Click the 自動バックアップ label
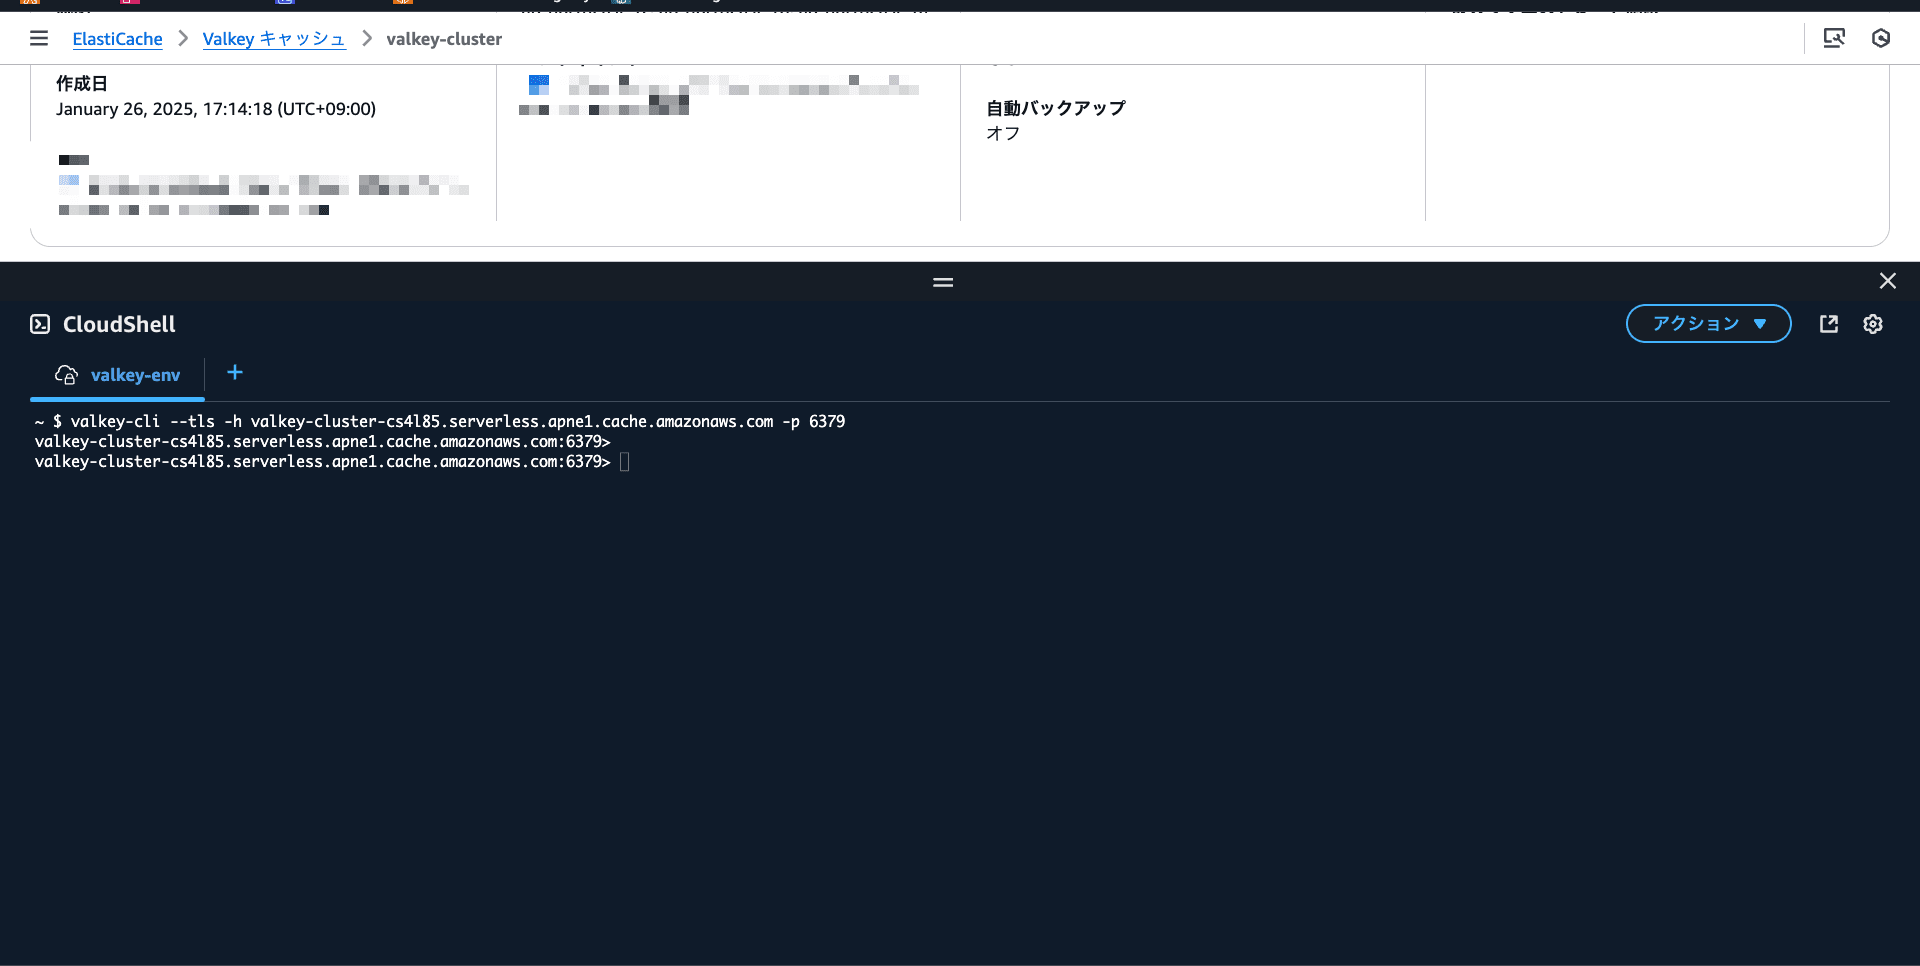The height and width of the screenshot is (966, 1920). [1056, 108]
